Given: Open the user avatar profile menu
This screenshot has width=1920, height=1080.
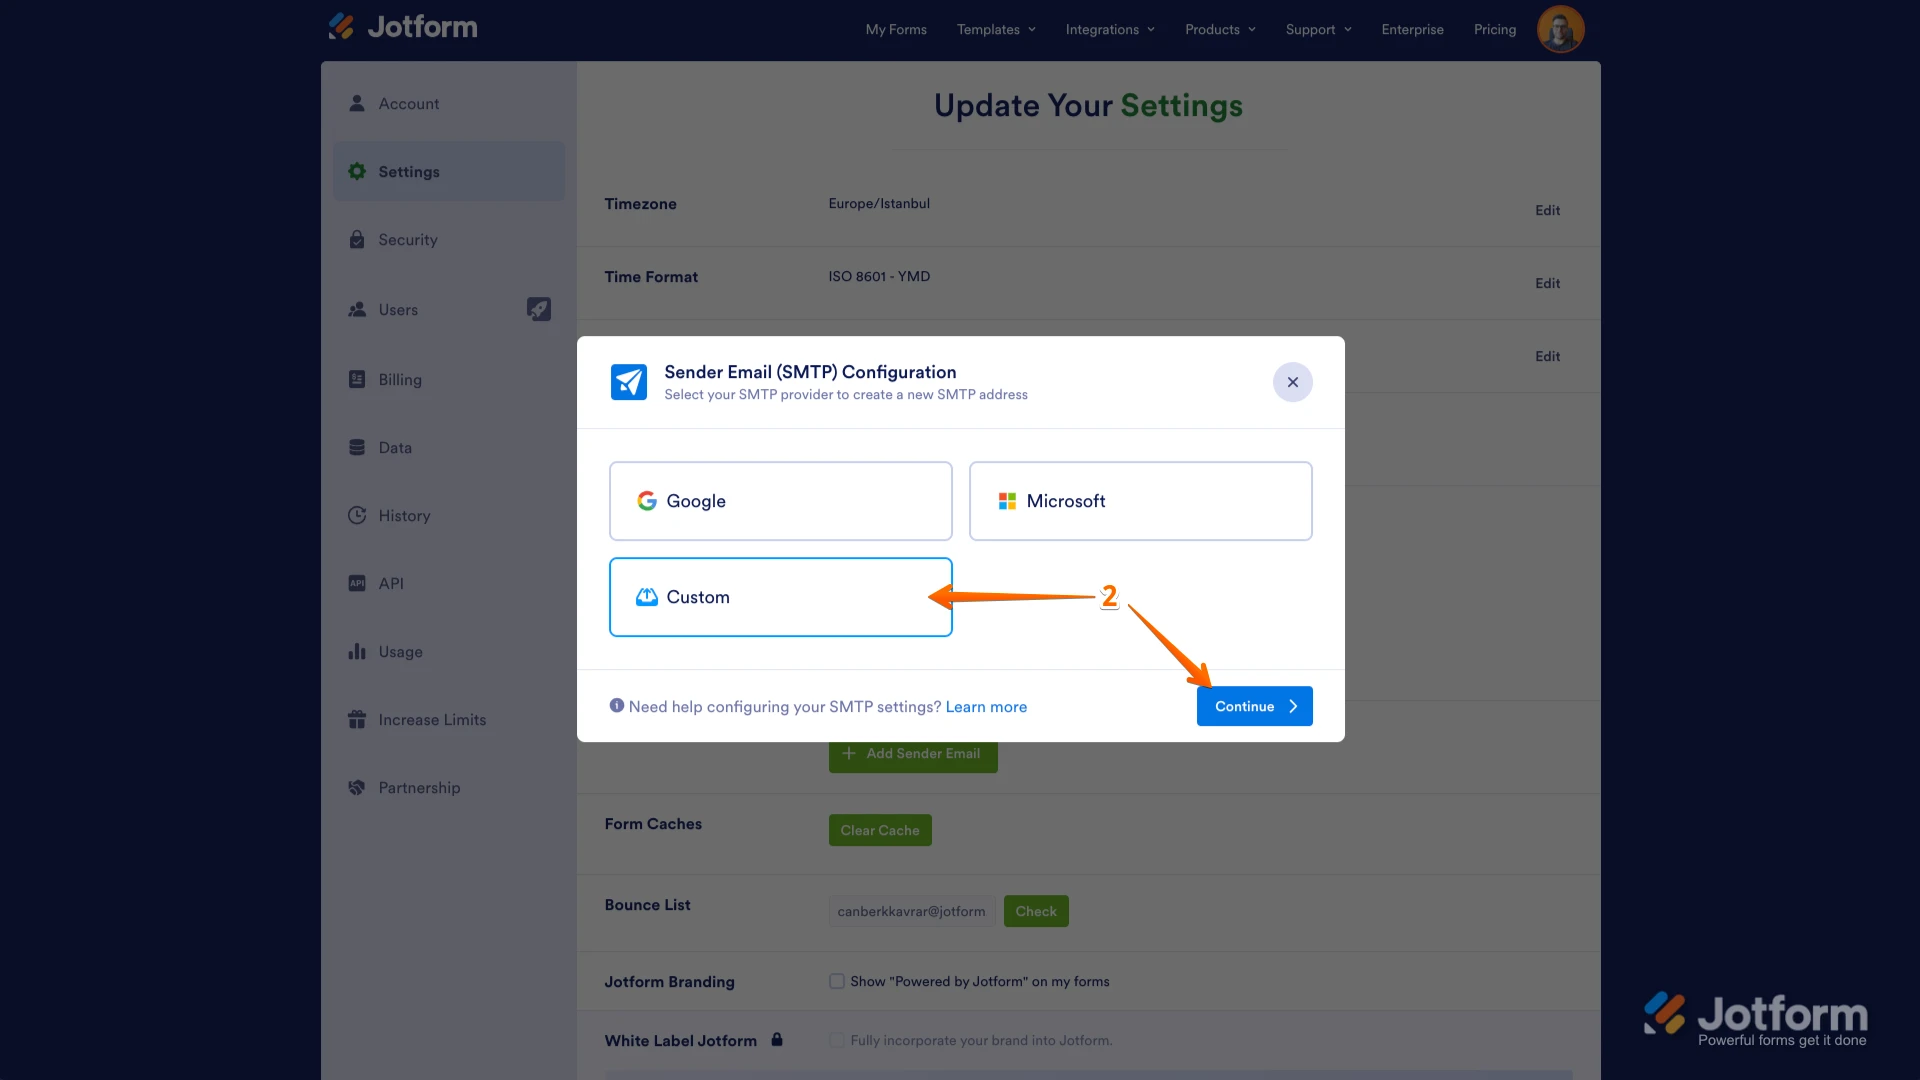Looking at the screenshot, I should point(1560,29).
